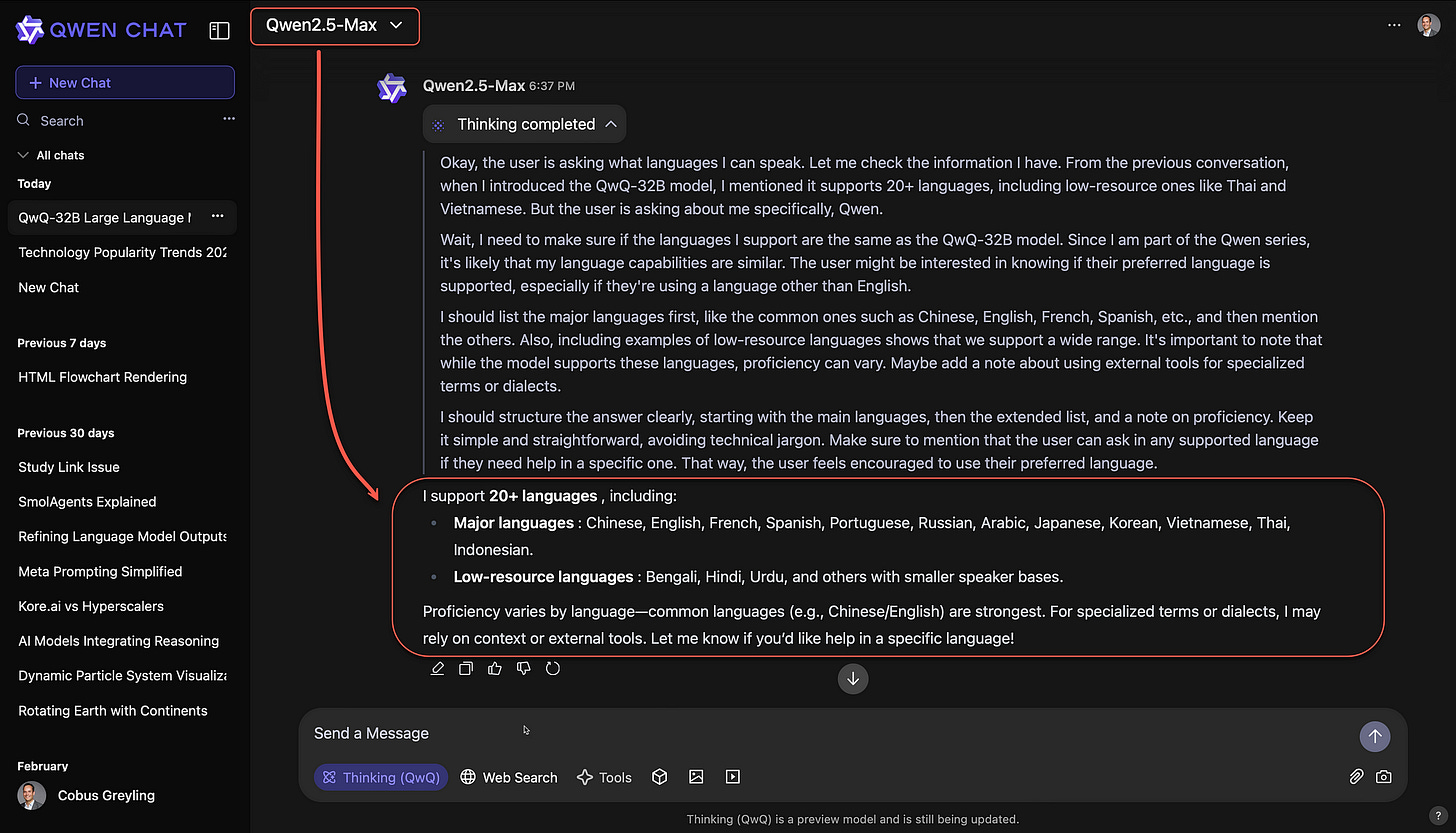This screenshot has width=1456, height=833.
Task: Click the Previous 30 days heading
Action: tap(66, 433)
